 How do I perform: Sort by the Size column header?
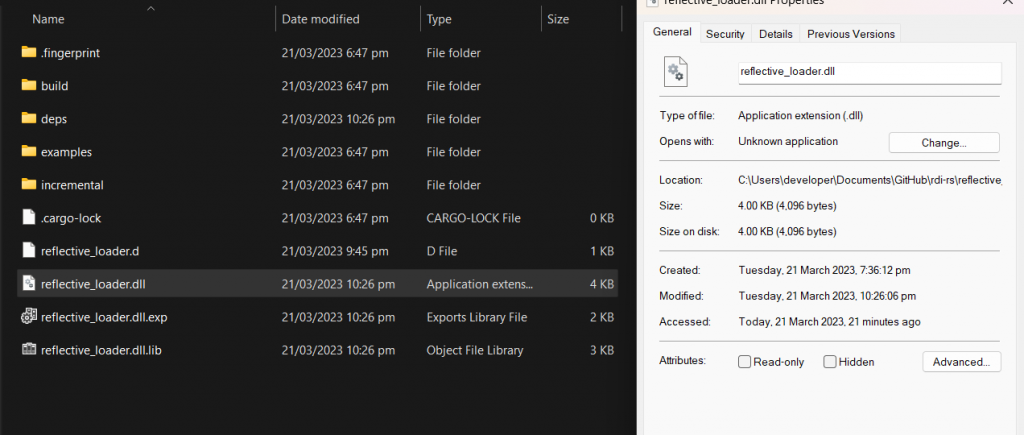pos(558,20)
